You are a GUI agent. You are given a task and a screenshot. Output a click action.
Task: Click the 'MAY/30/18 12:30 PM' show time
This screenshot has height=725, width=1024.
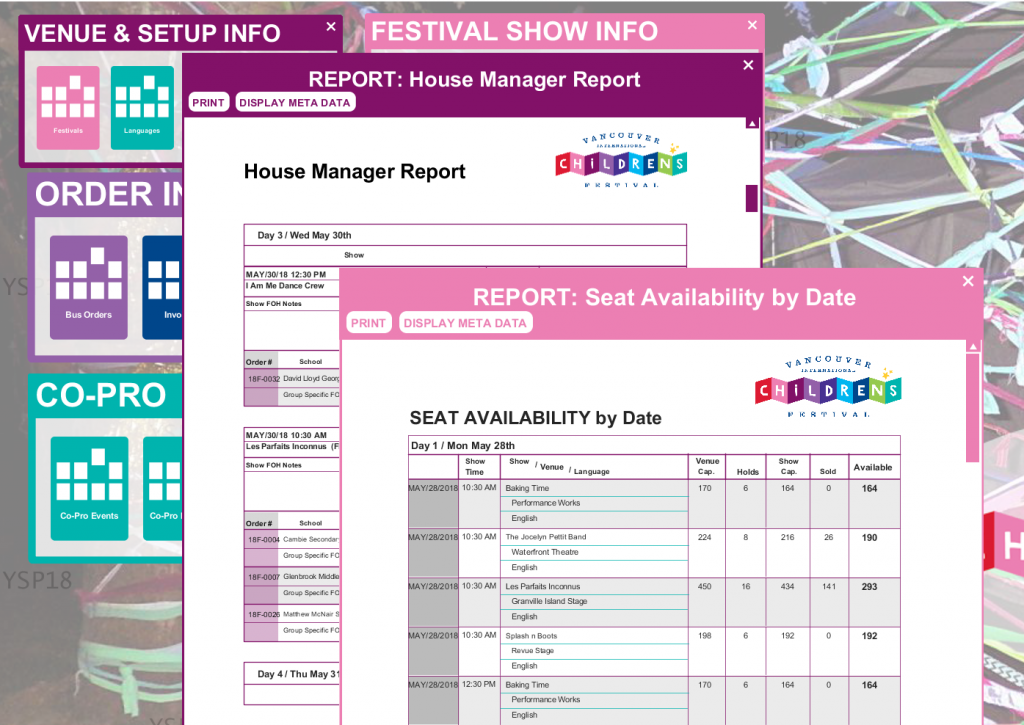pyautogui.click(x=285, y=274)
